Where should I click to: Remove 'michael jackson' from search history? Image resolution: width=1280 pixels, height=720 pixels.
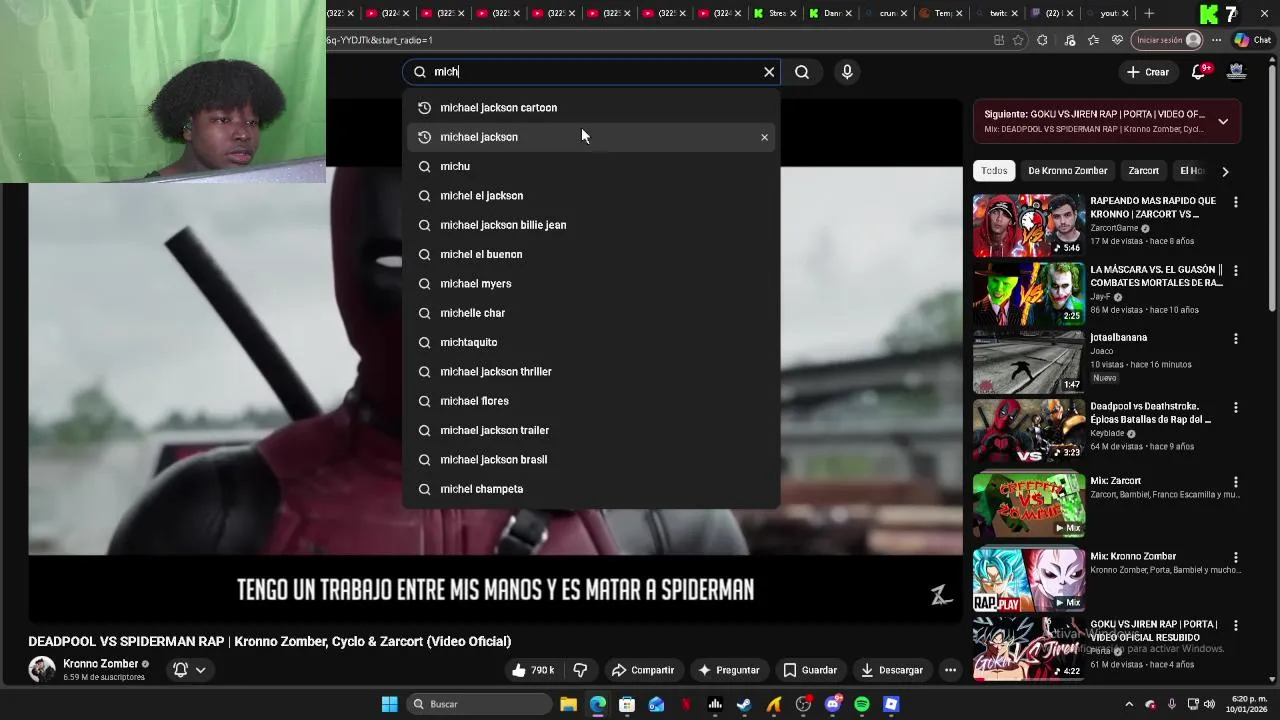[x=764, y=137]
